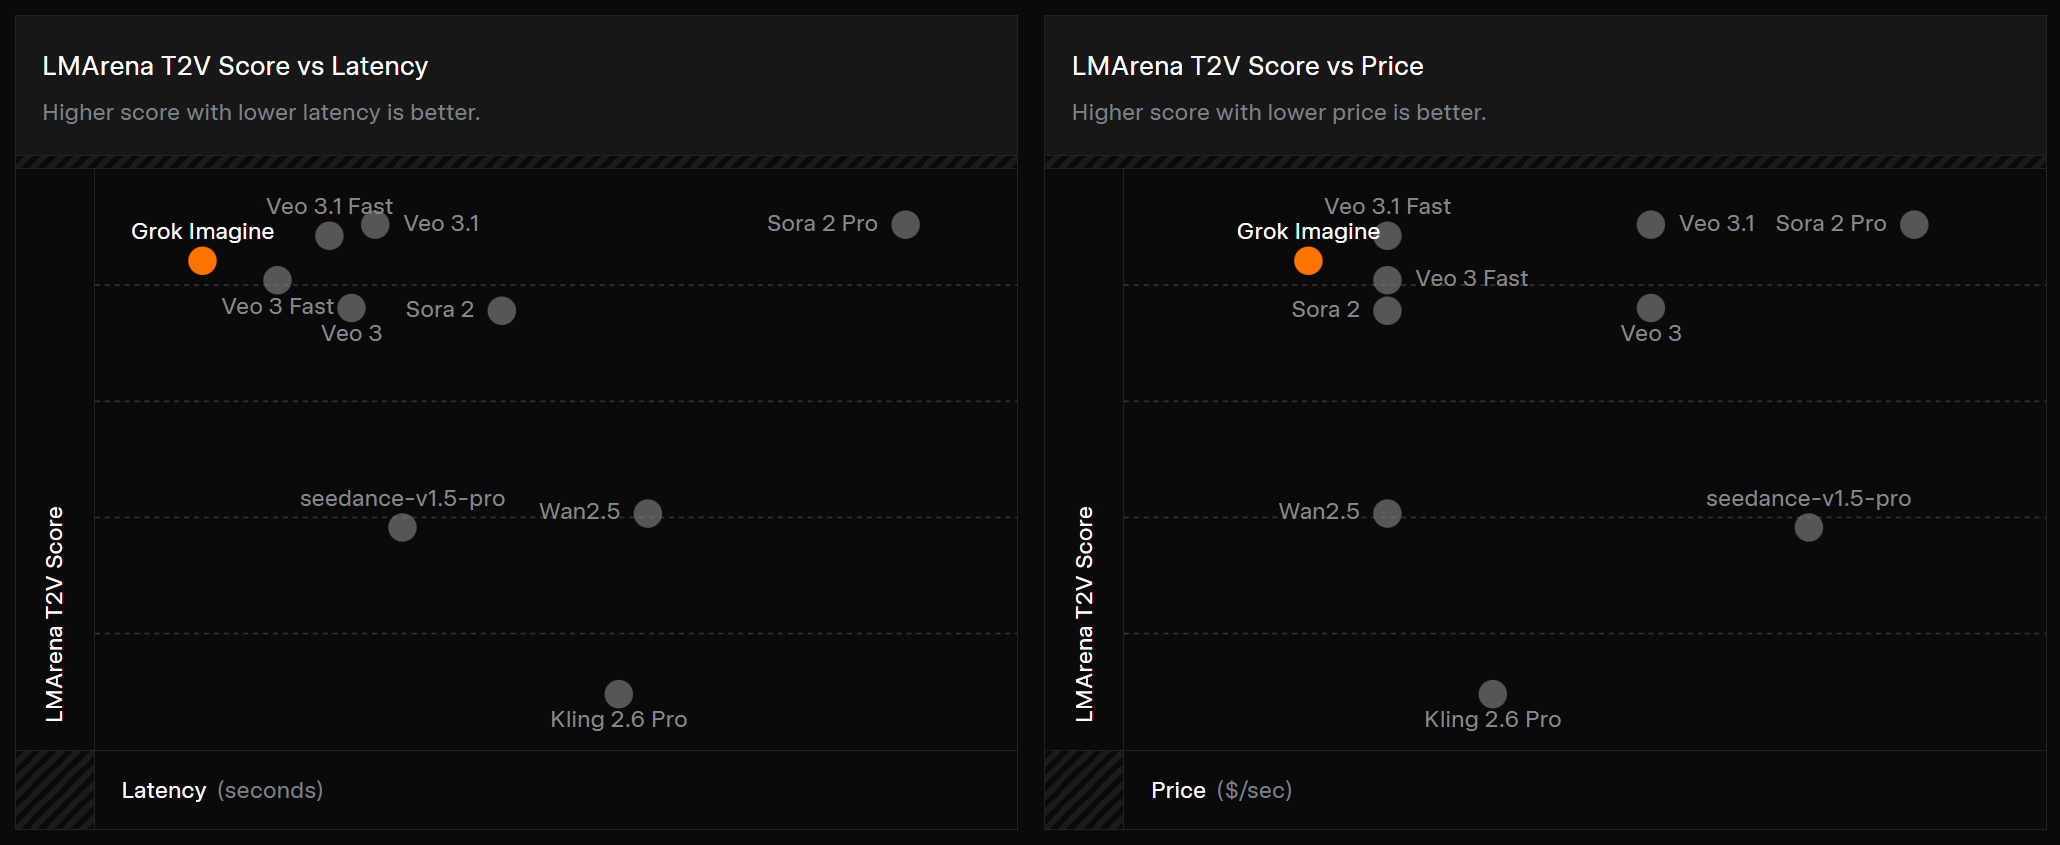
Task: Select the Sora 2 dot in Latency chart
Action: click(501, 311)
